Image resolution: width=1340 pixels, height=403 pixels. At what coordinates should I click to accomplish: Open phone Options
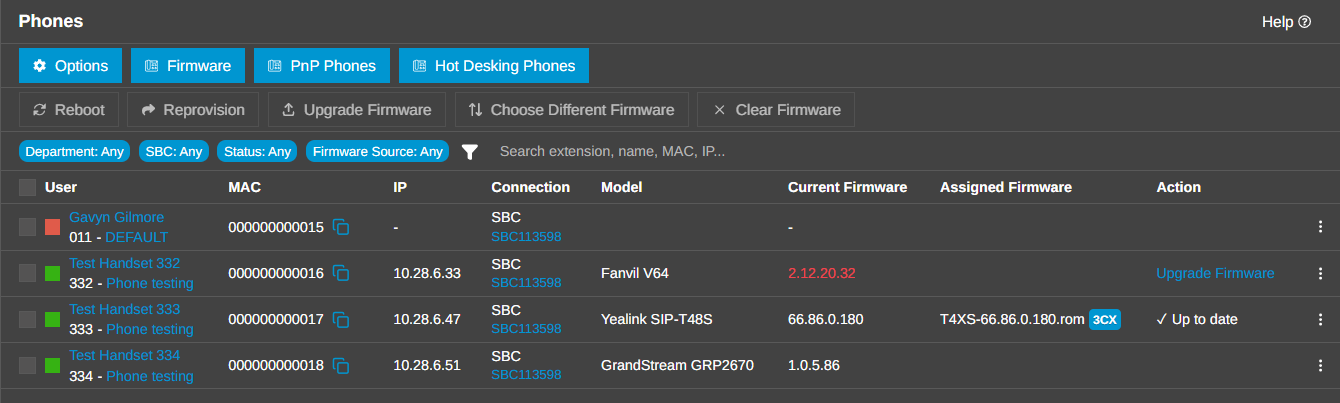70,66
